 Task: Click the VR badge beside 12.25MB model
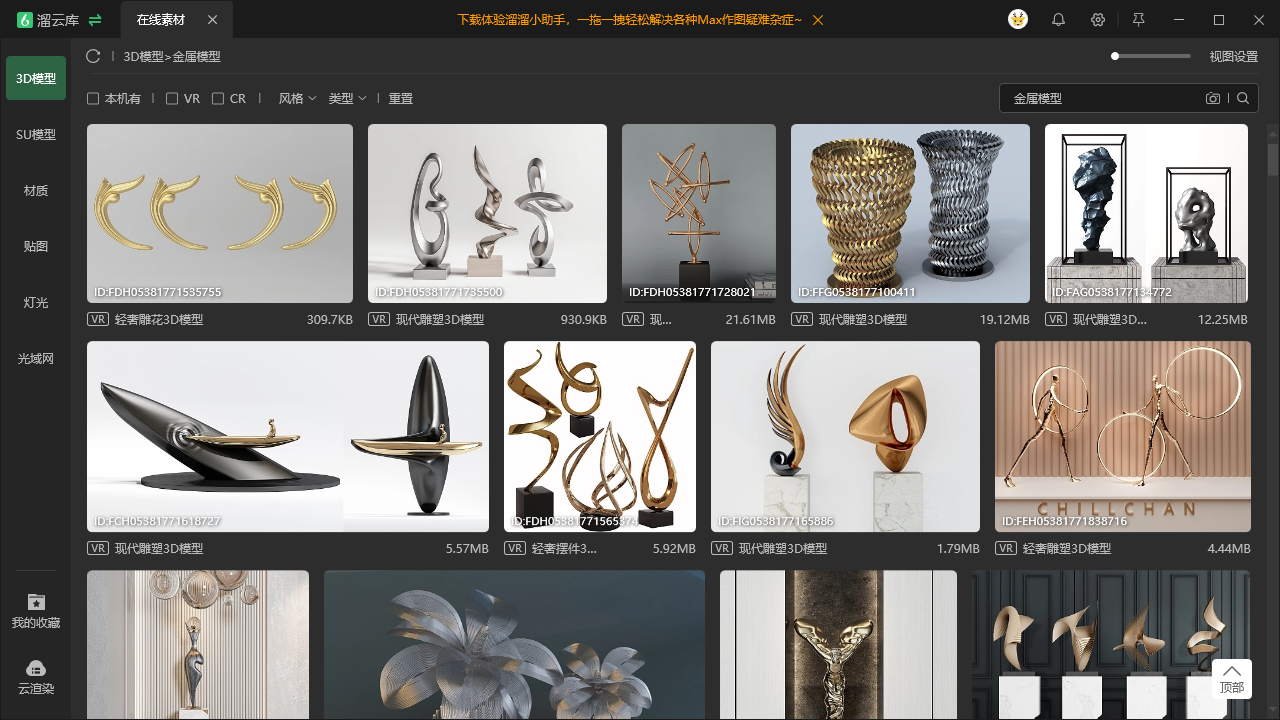point(1056,320)
